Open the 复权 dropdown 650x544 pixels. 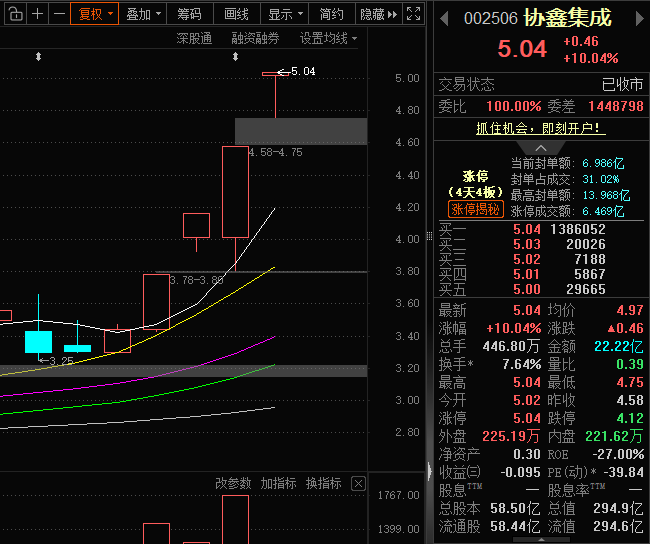(95, 14)
